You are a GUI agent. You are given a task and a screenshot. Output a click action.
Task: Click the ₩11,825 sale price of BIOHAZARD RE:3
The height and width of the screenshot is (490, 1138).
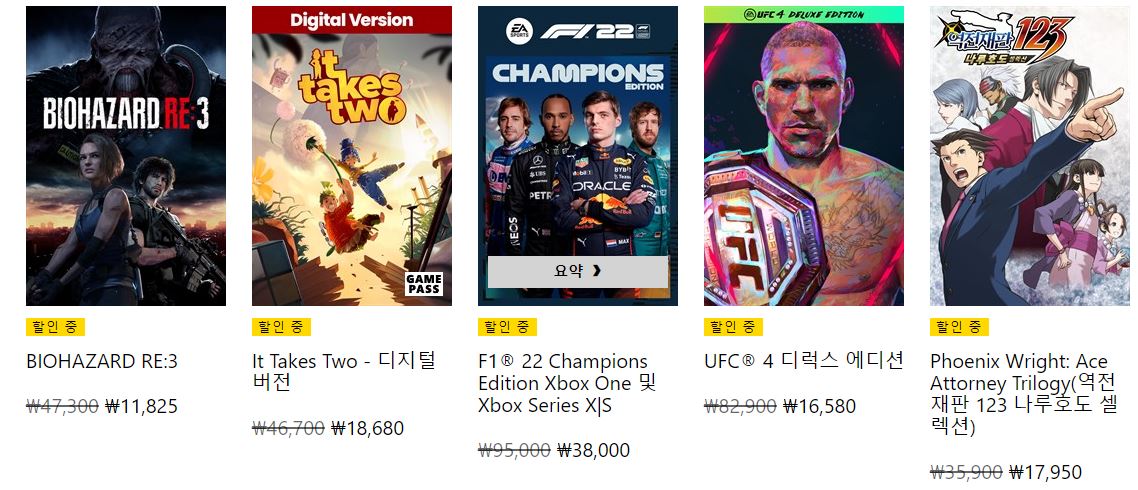142,407
